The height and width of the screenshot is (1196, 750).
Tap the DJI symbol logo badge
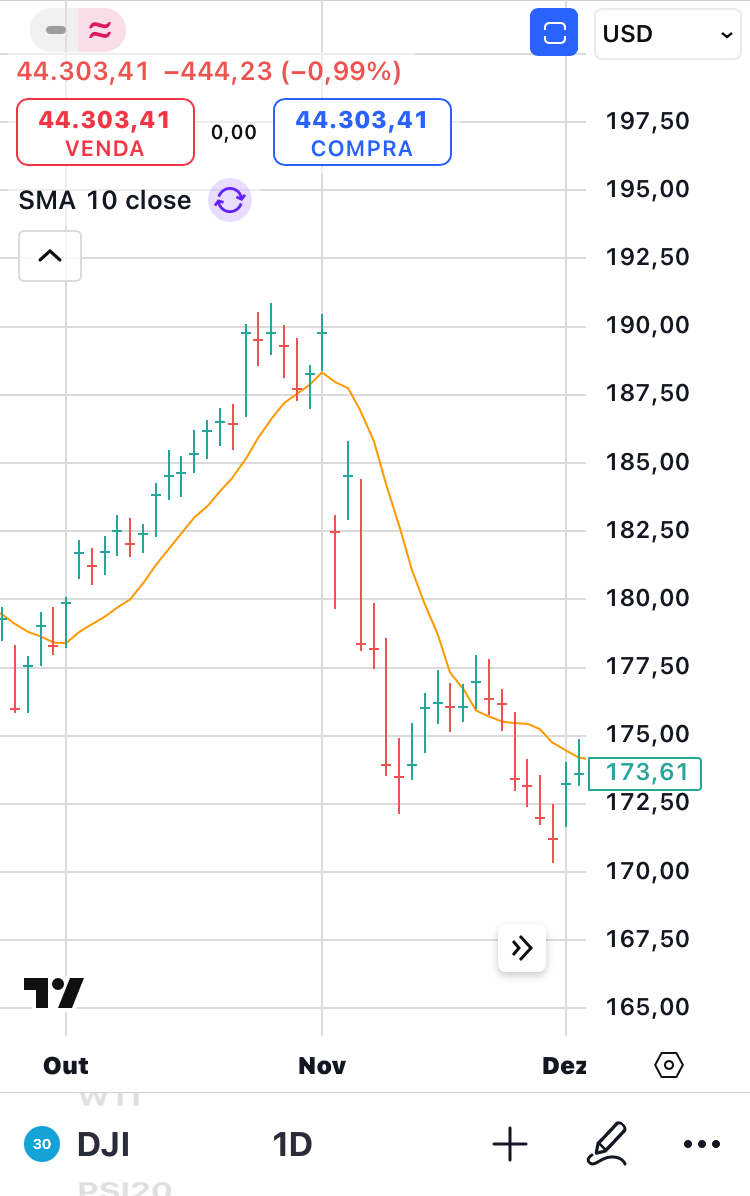(x=42, y=1144)
